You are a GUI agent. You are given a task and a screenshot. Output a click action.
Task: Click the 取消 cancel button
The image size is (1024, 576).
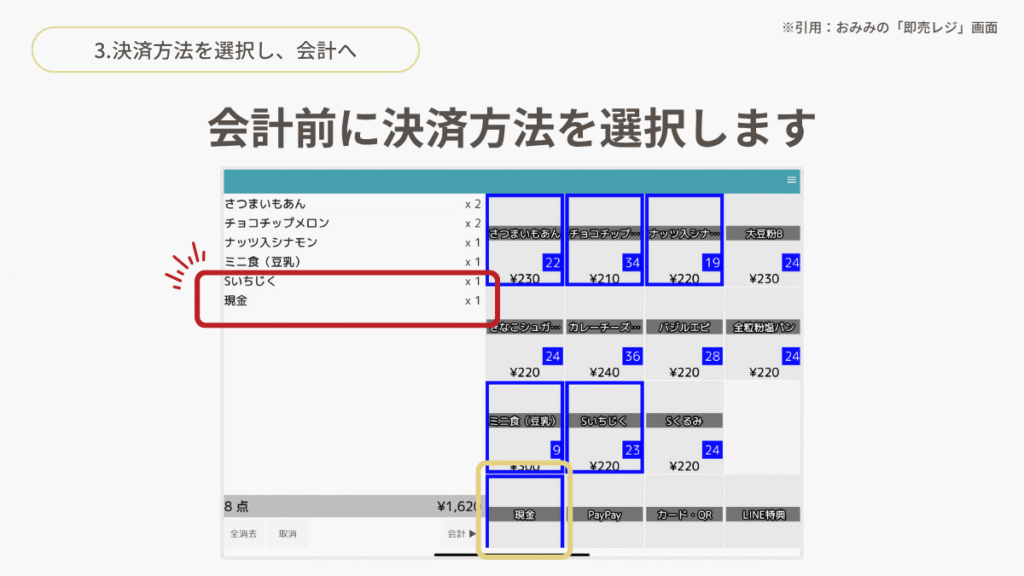point(288,534)
